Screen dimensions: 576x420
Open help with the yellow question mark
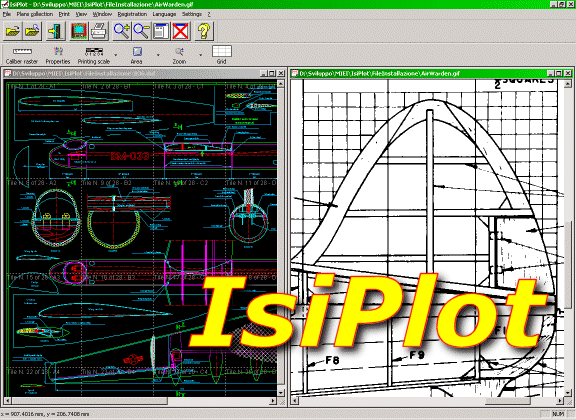coord(204,31)
